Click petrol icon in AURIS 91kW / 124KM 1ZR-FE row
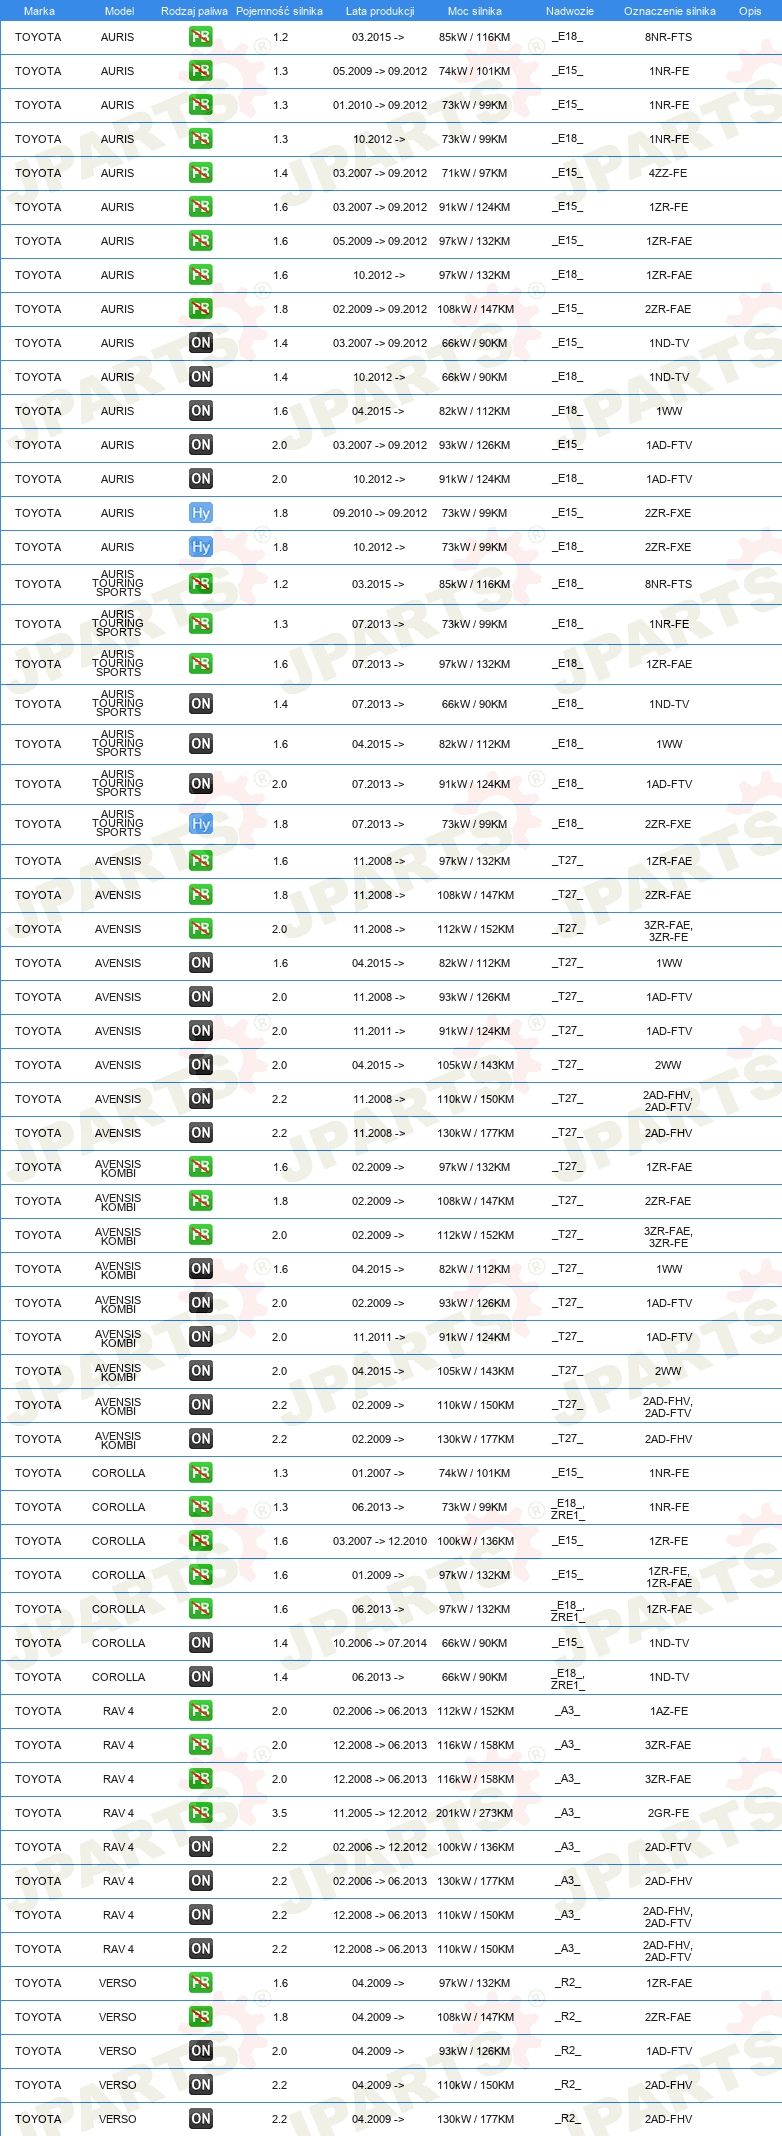 click(200, 207)
